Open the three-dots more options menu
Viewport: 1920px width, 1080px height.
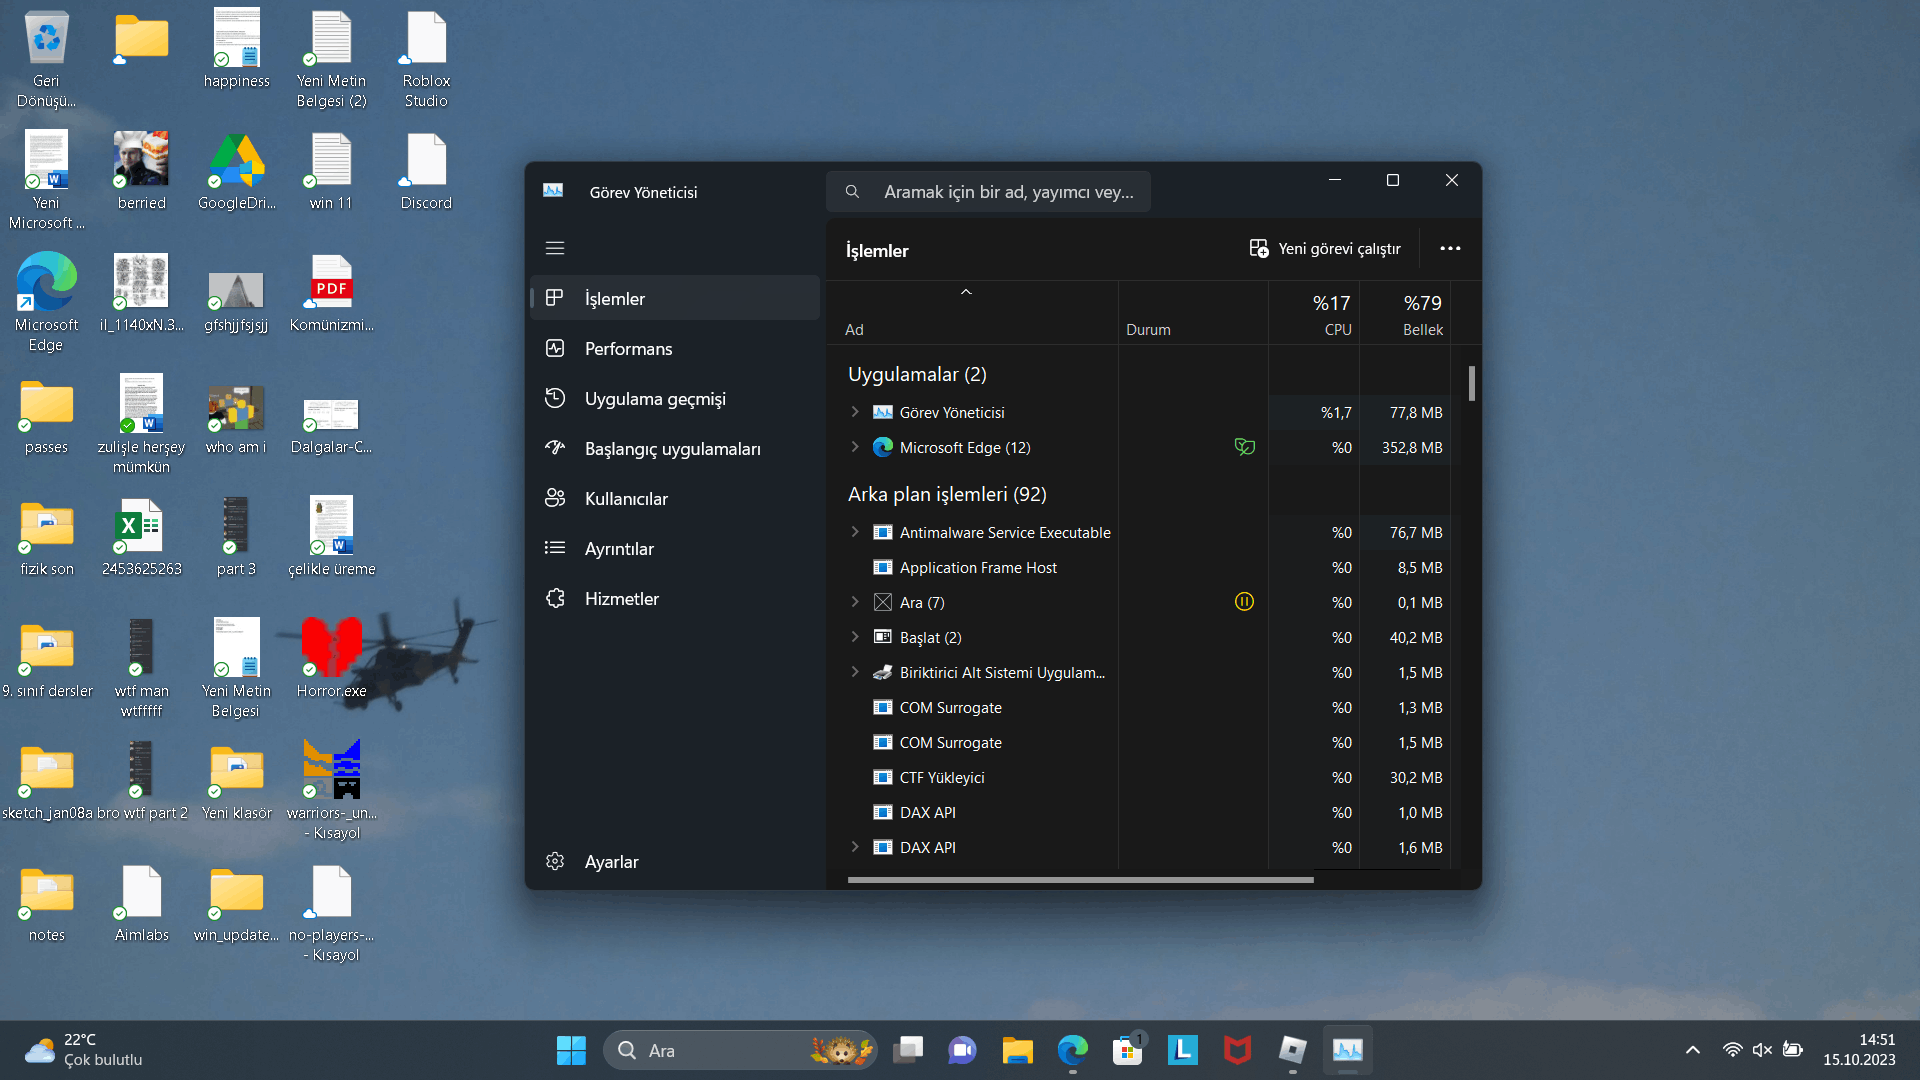pyautogui.click(x=1450, y=249)
